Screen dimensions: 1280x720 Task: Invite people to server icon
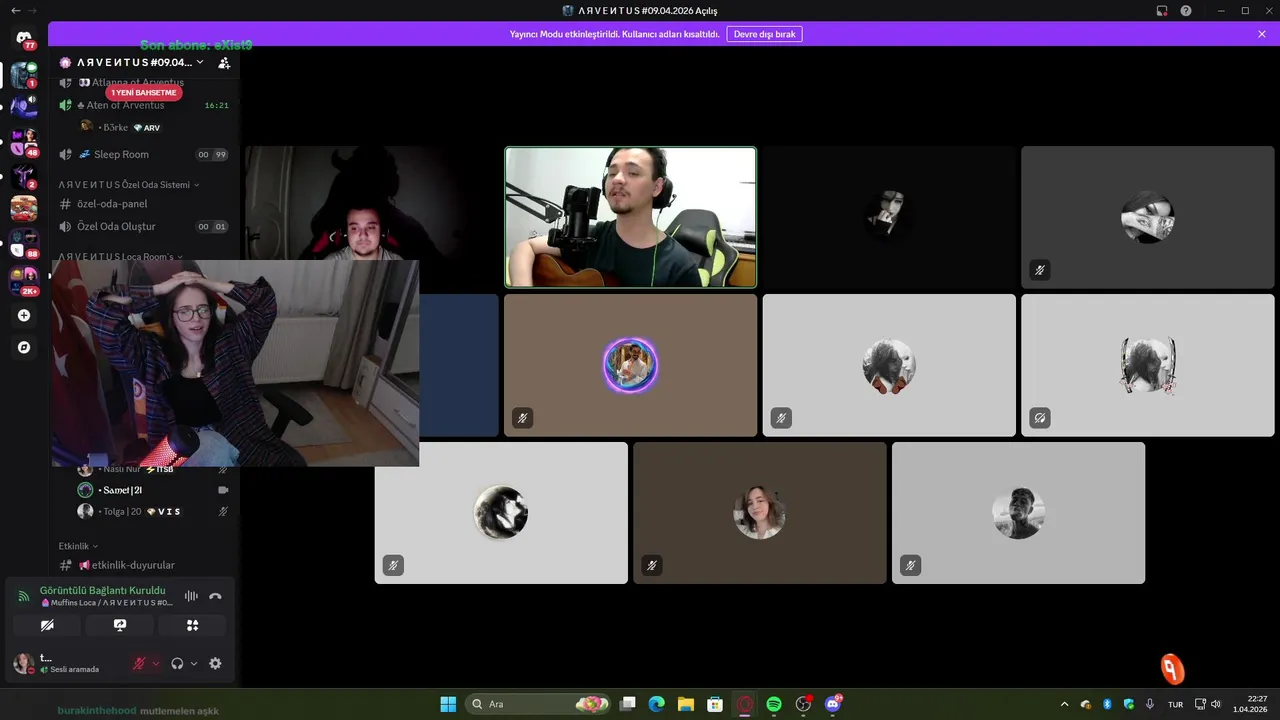[x=224, y=62]
